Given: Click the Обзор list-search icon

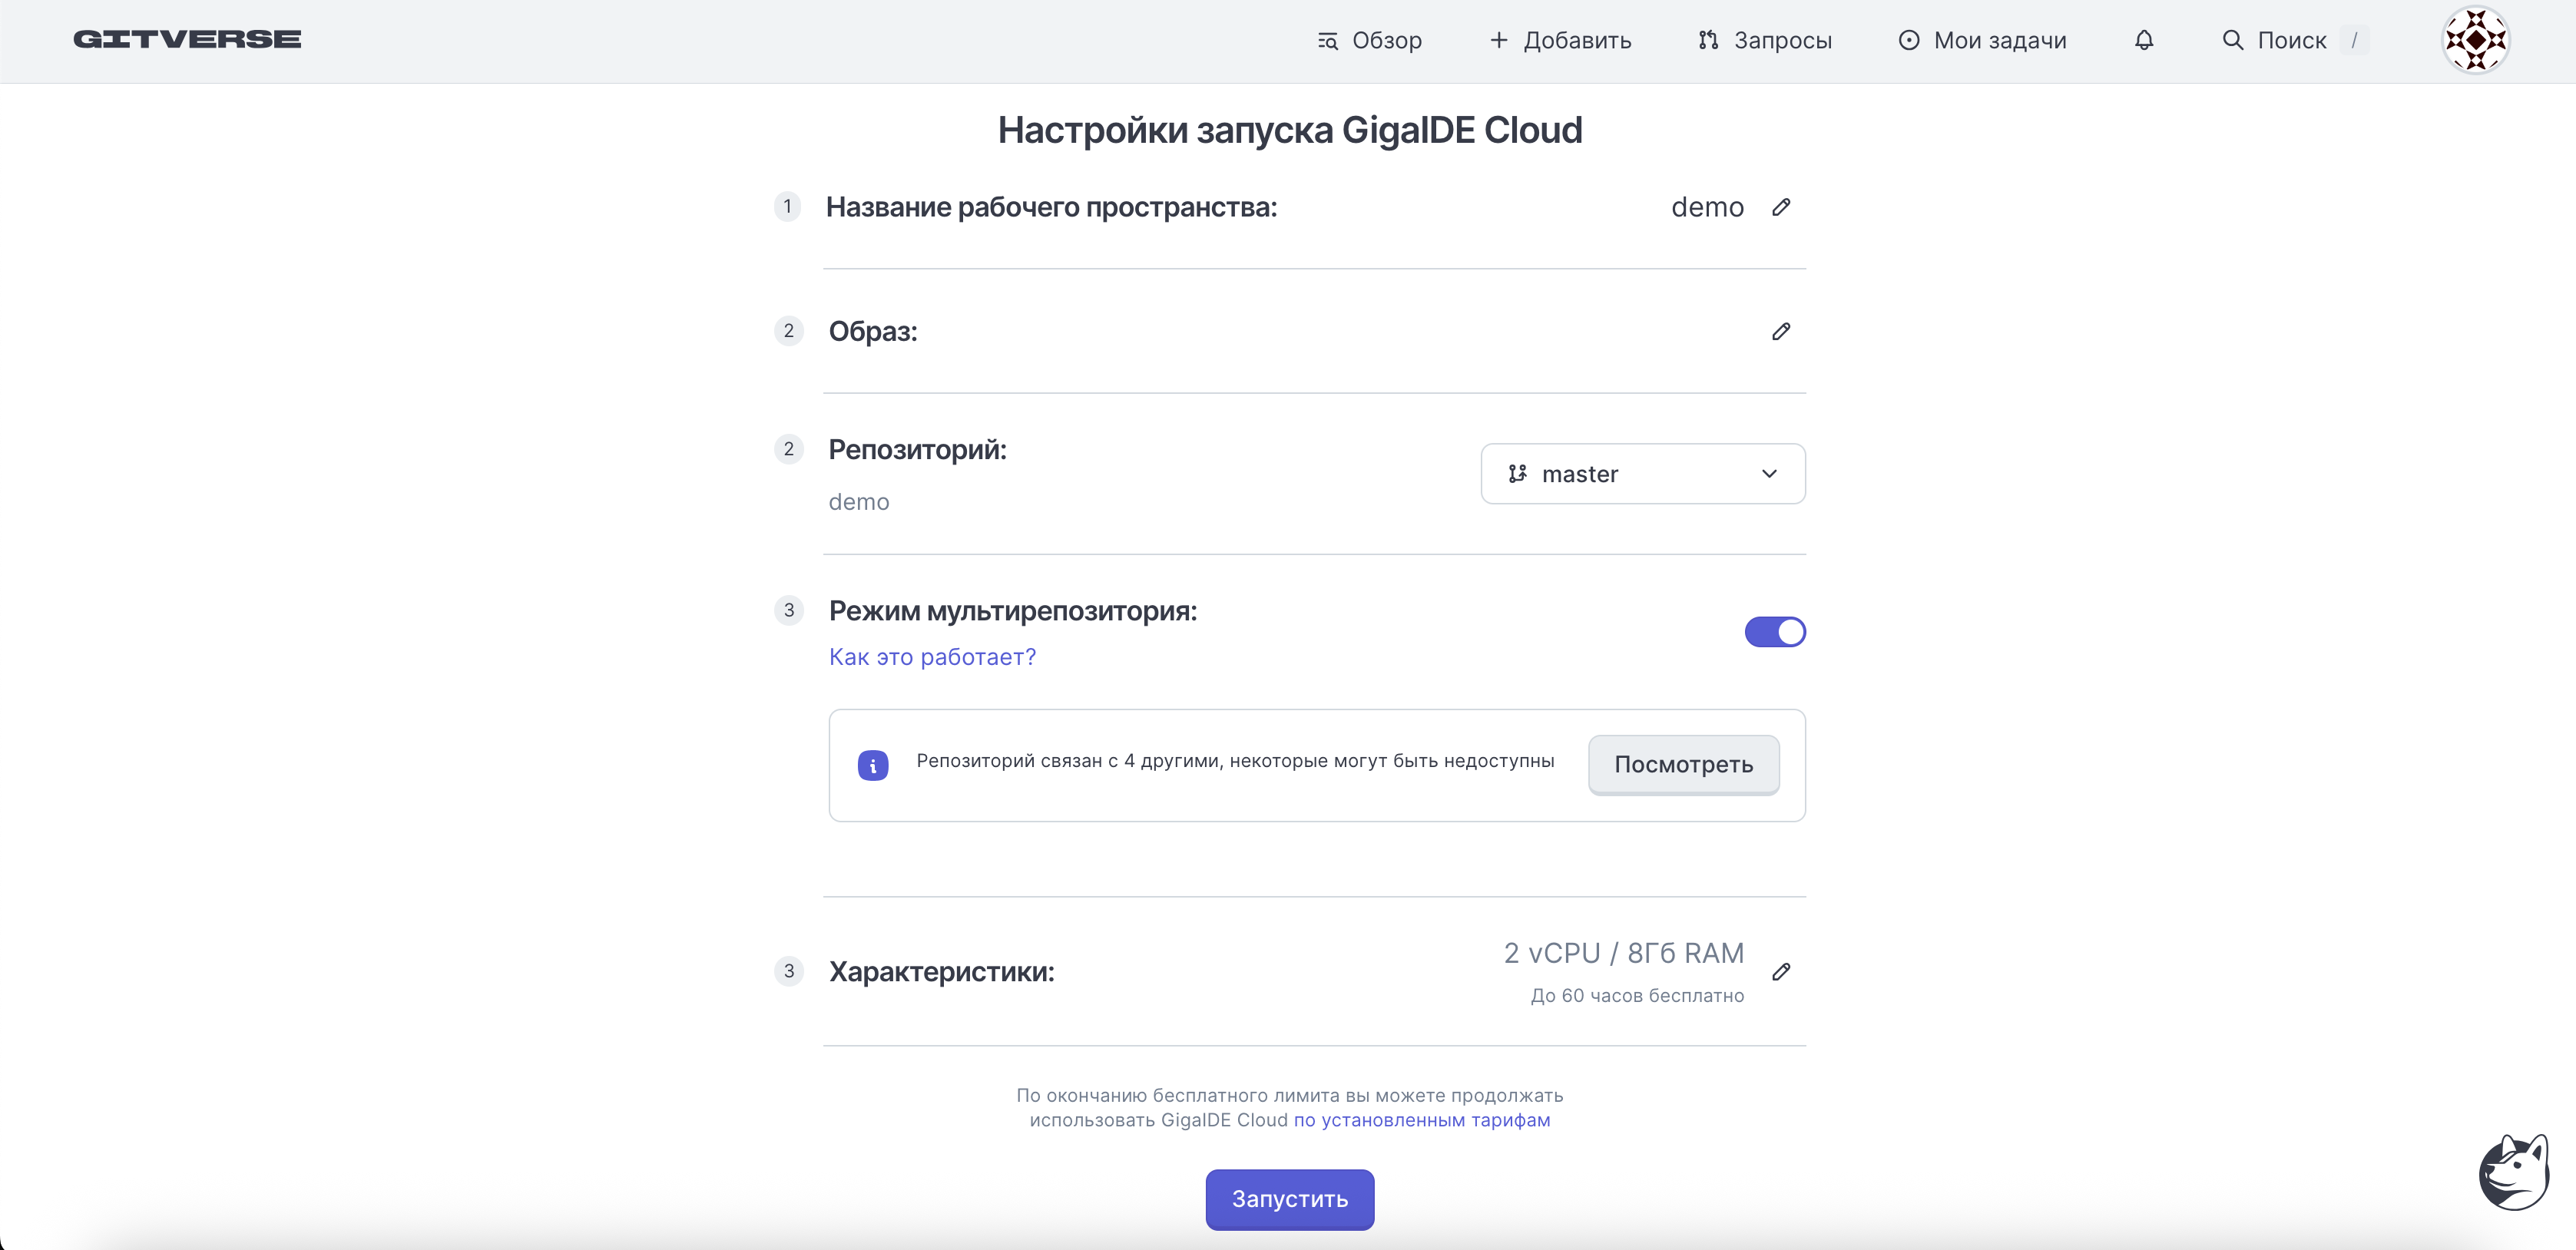Looking at the screenshot, I should [1328, 41].
